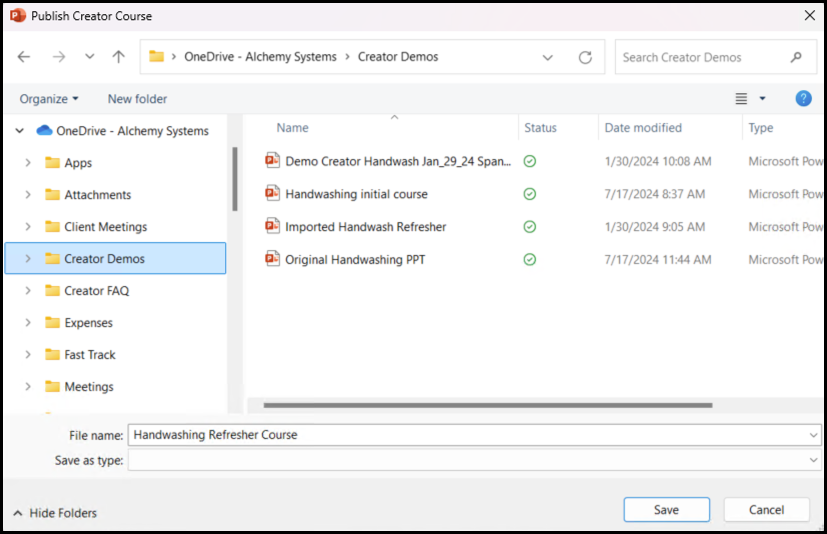The image size is (827, 534).
Task: Expand the Client Meetings folder
Action: [28, 227]
